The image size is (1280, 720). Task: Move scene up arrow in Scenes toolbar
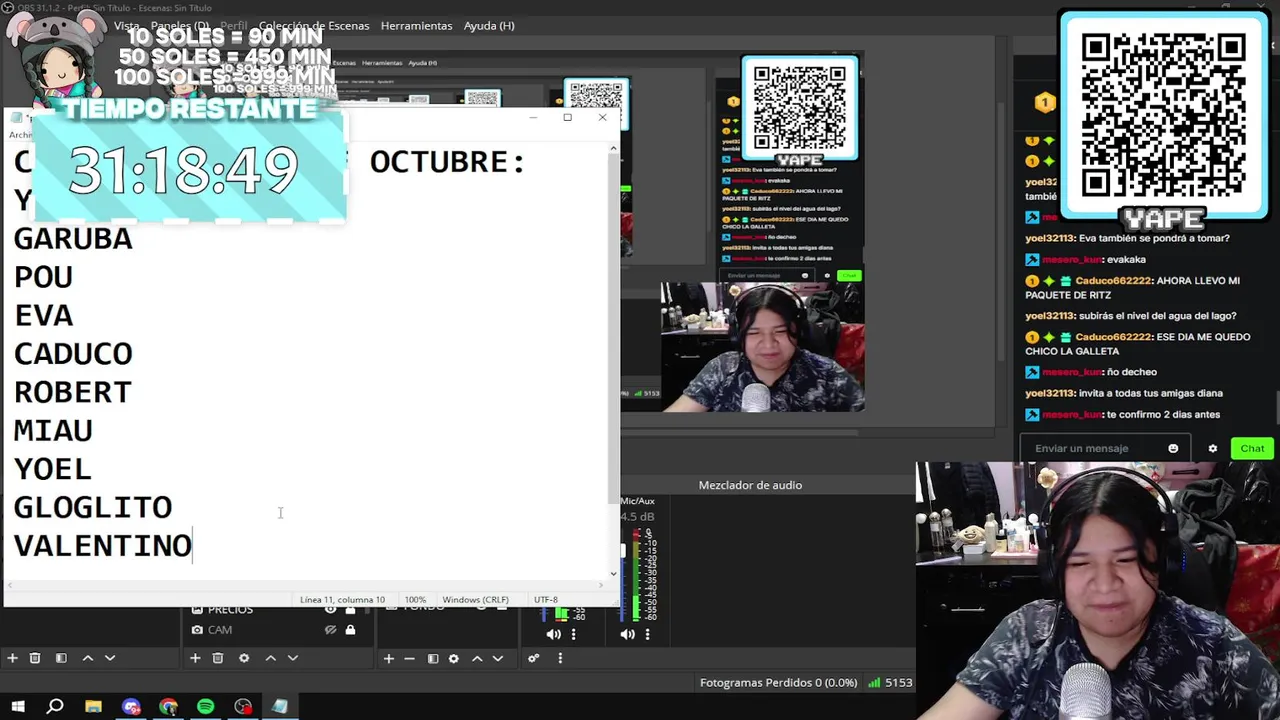(x=88, y=658)
